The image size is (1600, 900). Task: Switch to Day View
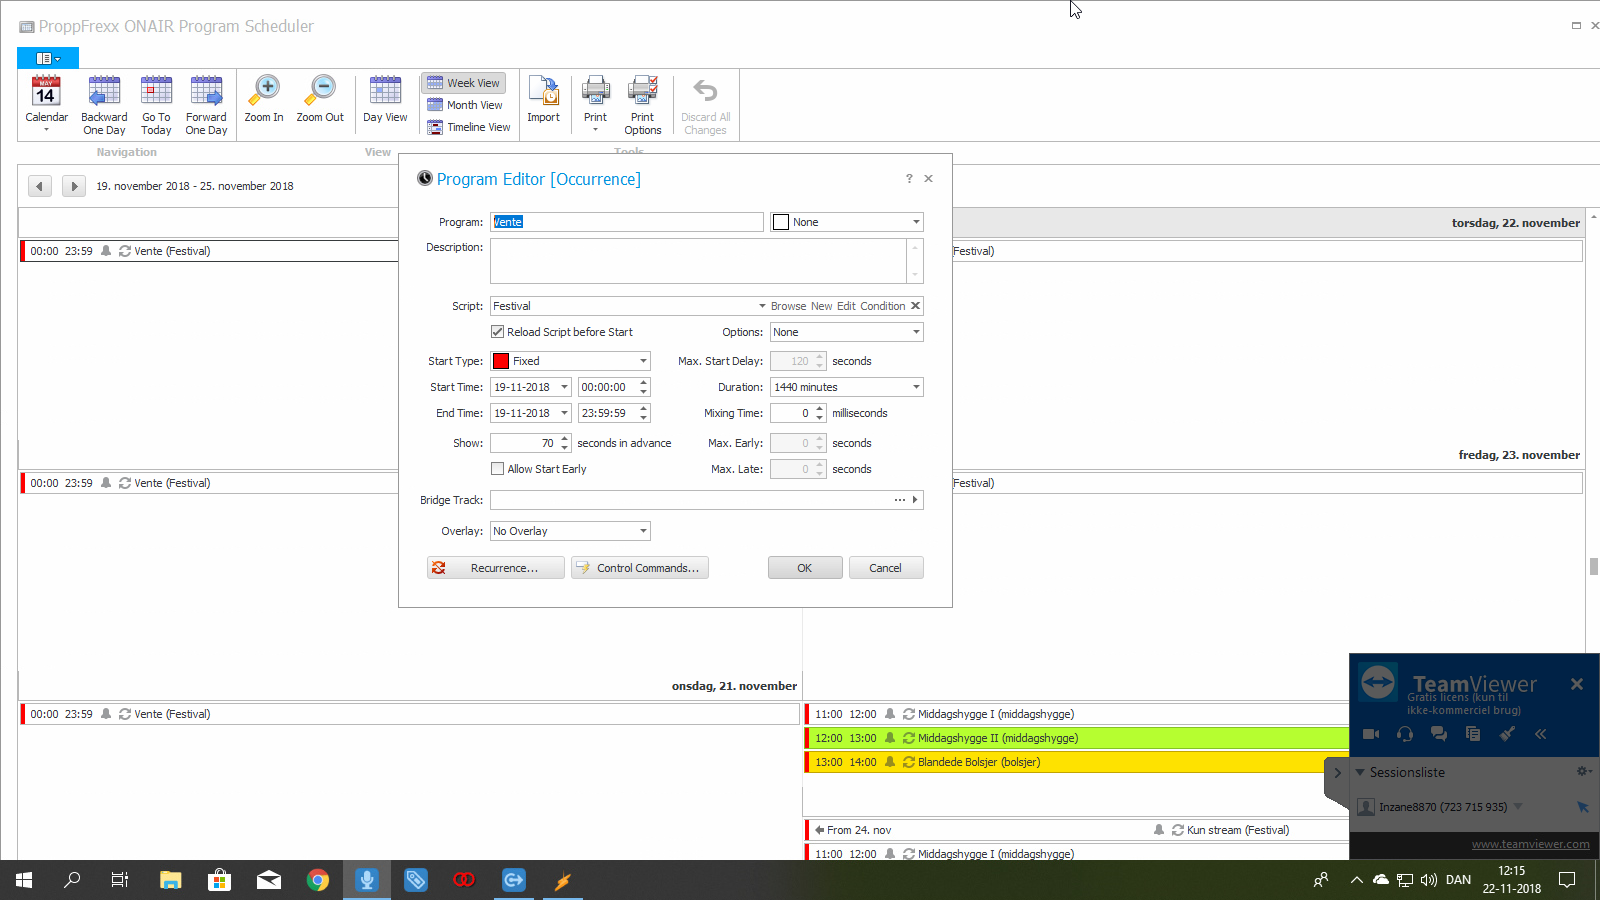[x=385, y=99]
